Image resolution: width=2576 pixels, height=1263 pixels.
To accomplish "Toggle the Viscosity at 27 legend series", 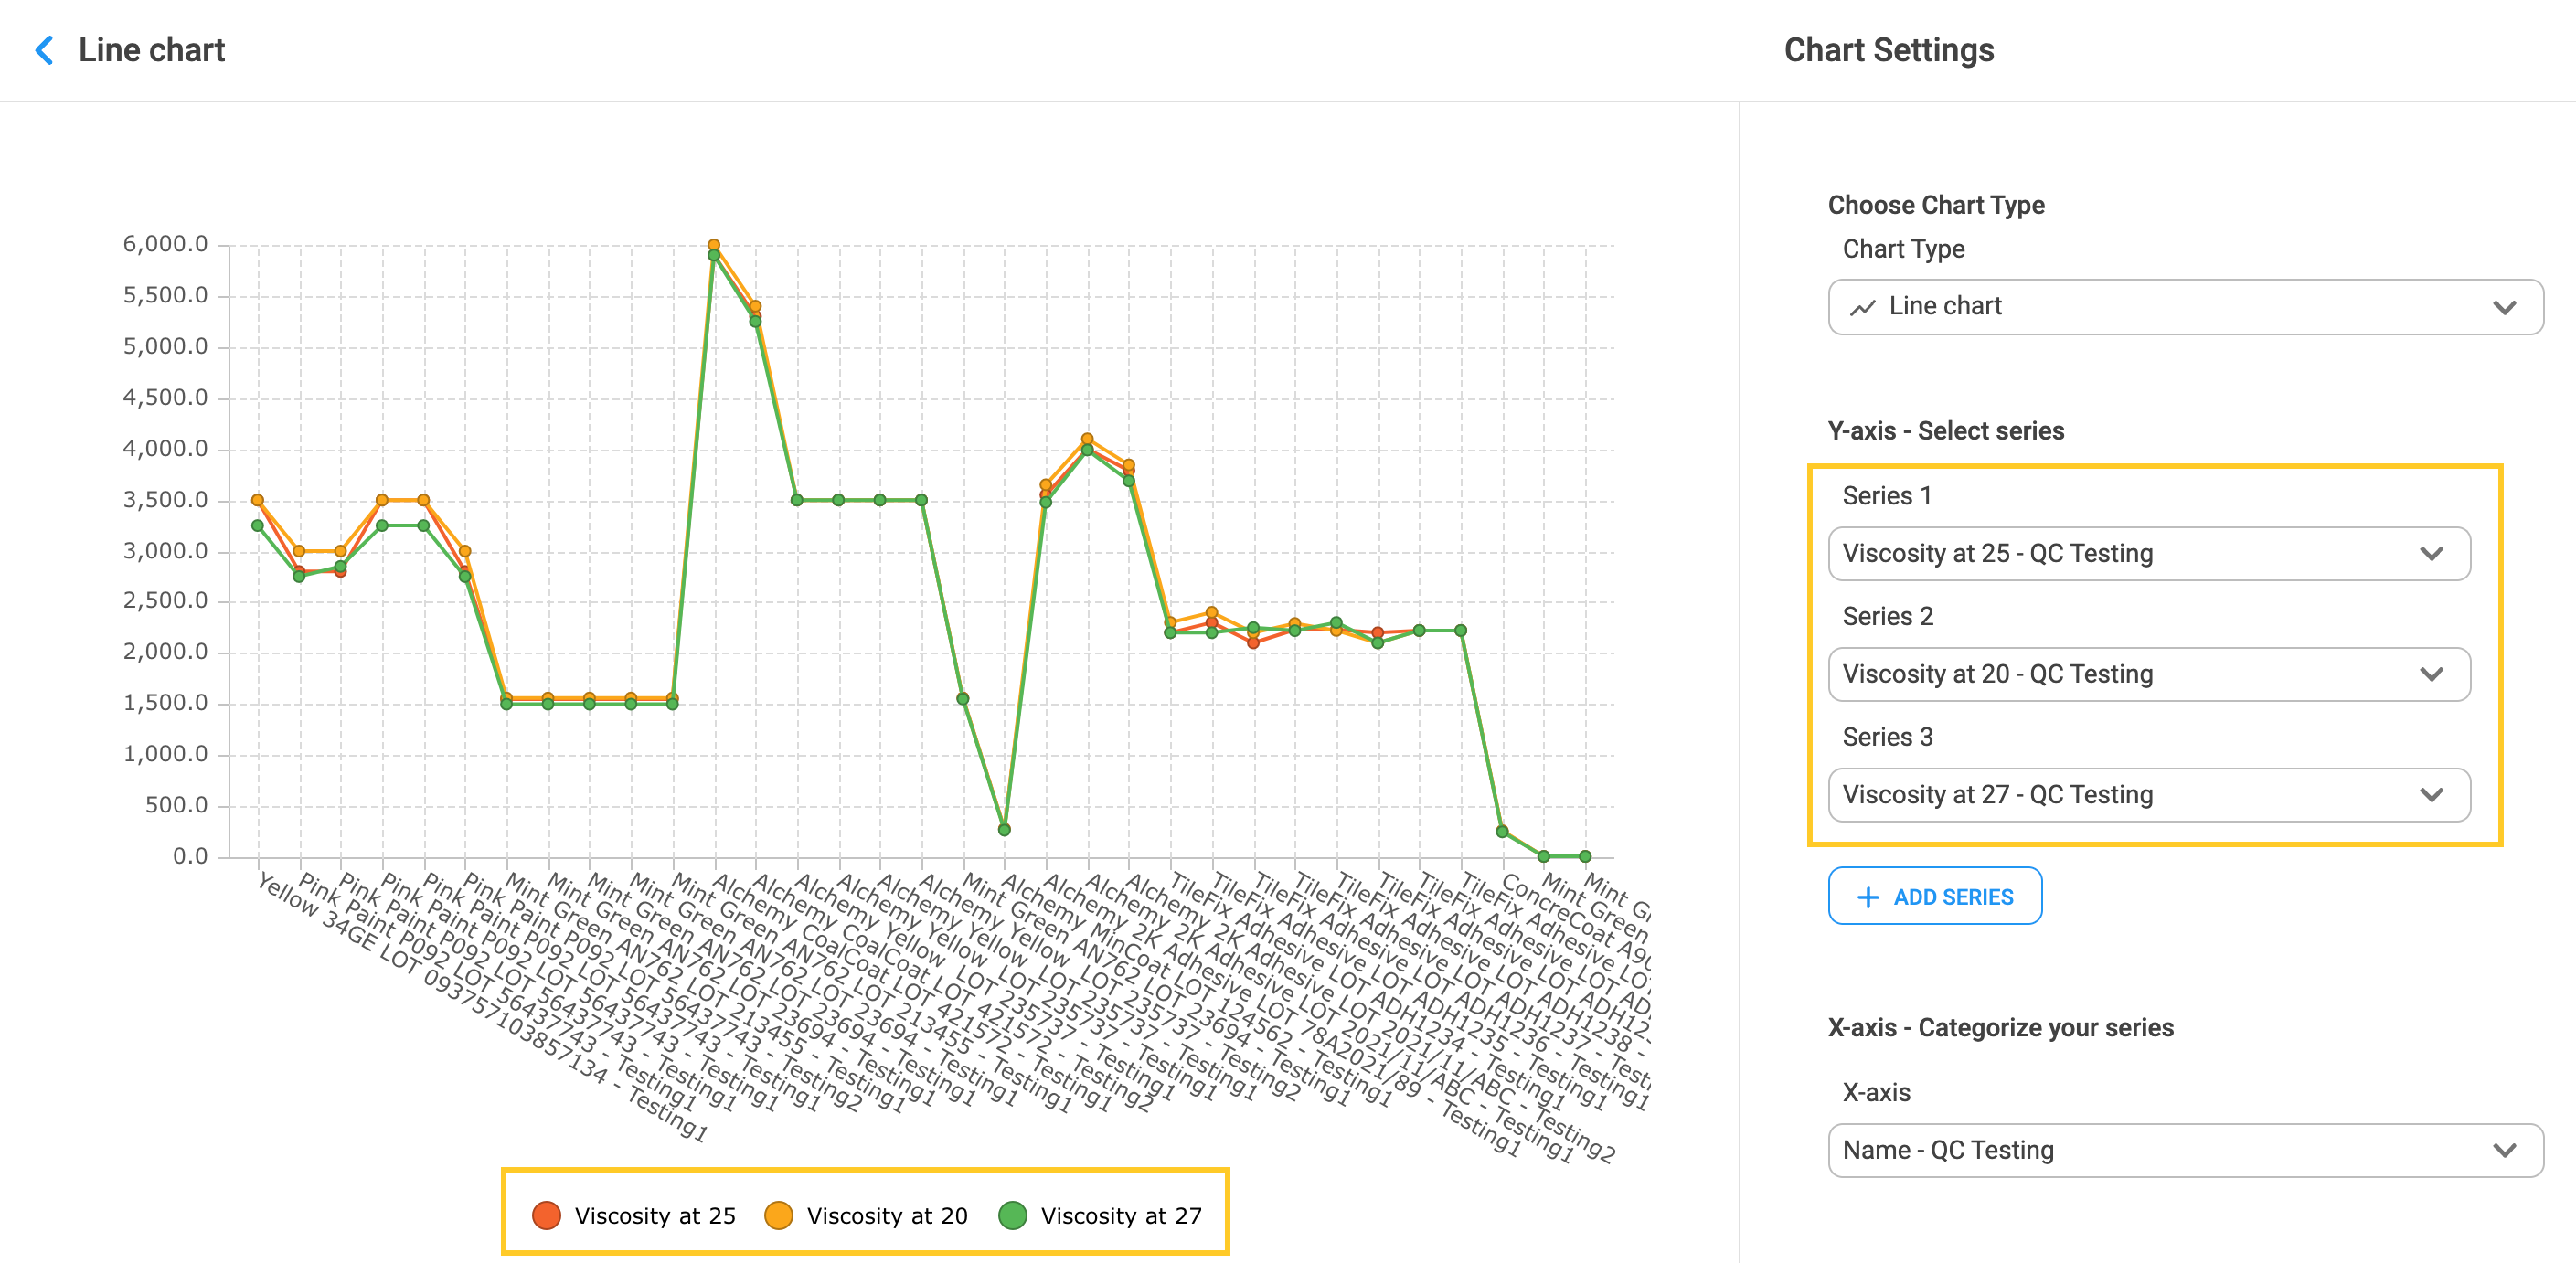I will click(x=1120, y=1215).
